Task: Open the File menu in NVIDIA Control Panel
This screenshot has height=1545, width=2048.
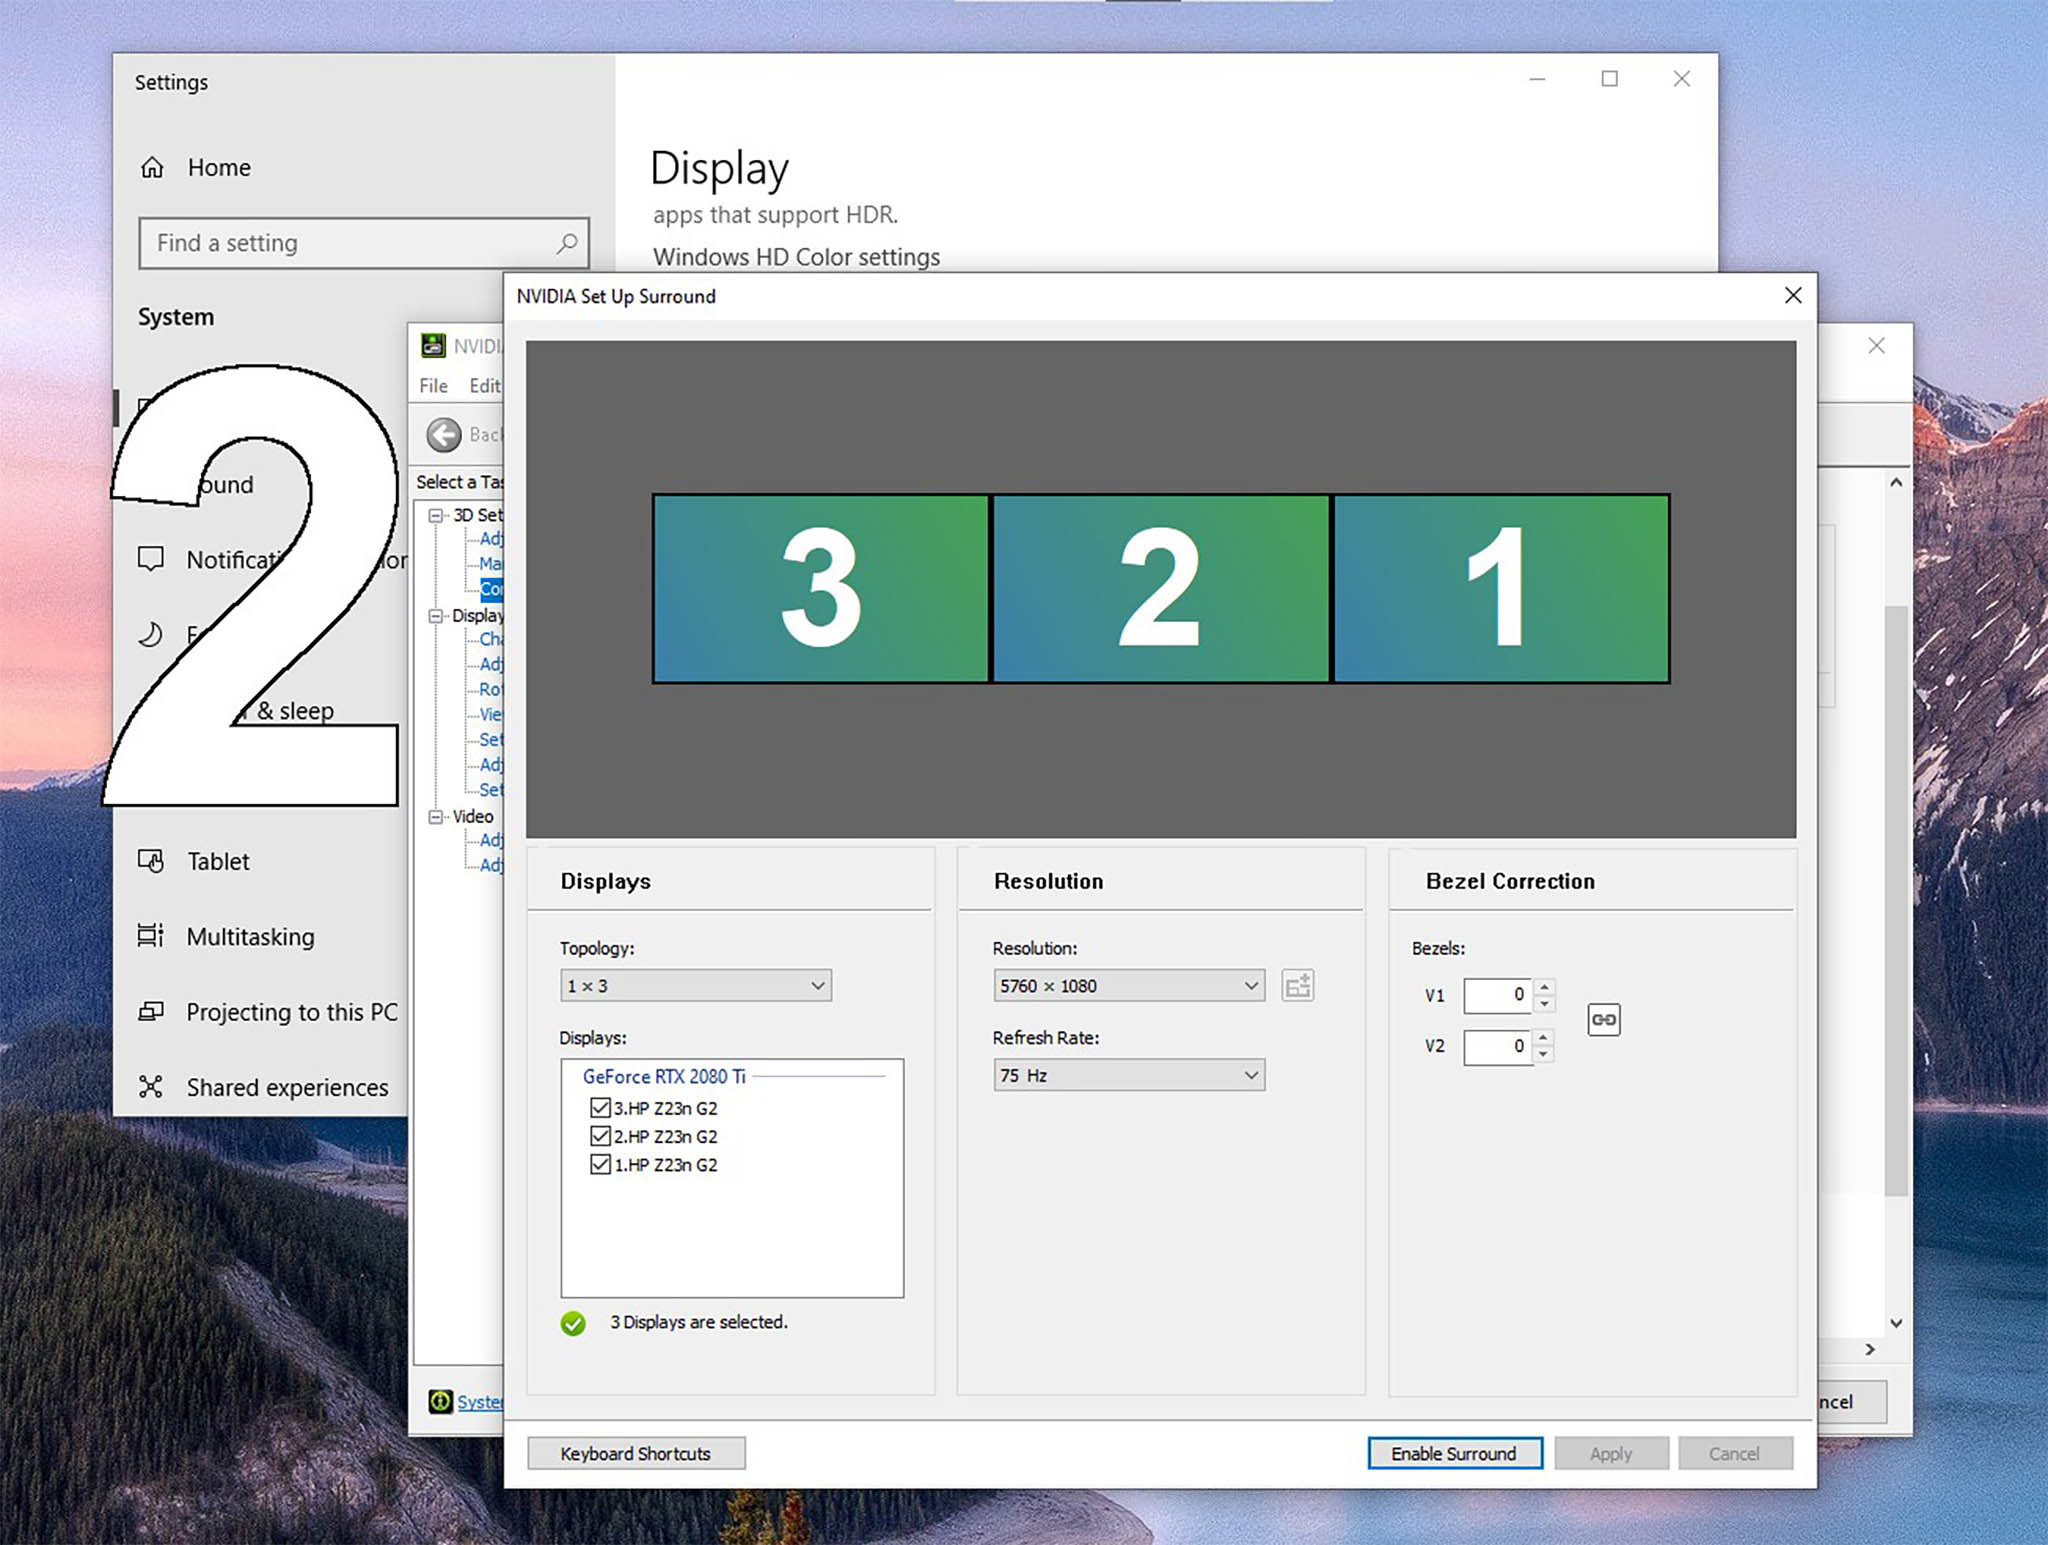Action: tap(433, 386)
